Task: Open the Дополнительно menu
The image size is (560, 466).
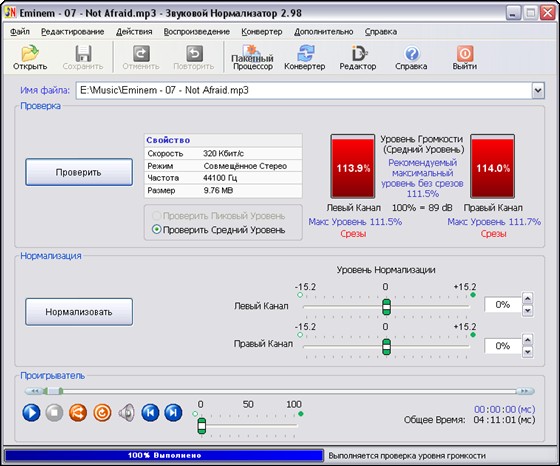Action: coord(324,32)
